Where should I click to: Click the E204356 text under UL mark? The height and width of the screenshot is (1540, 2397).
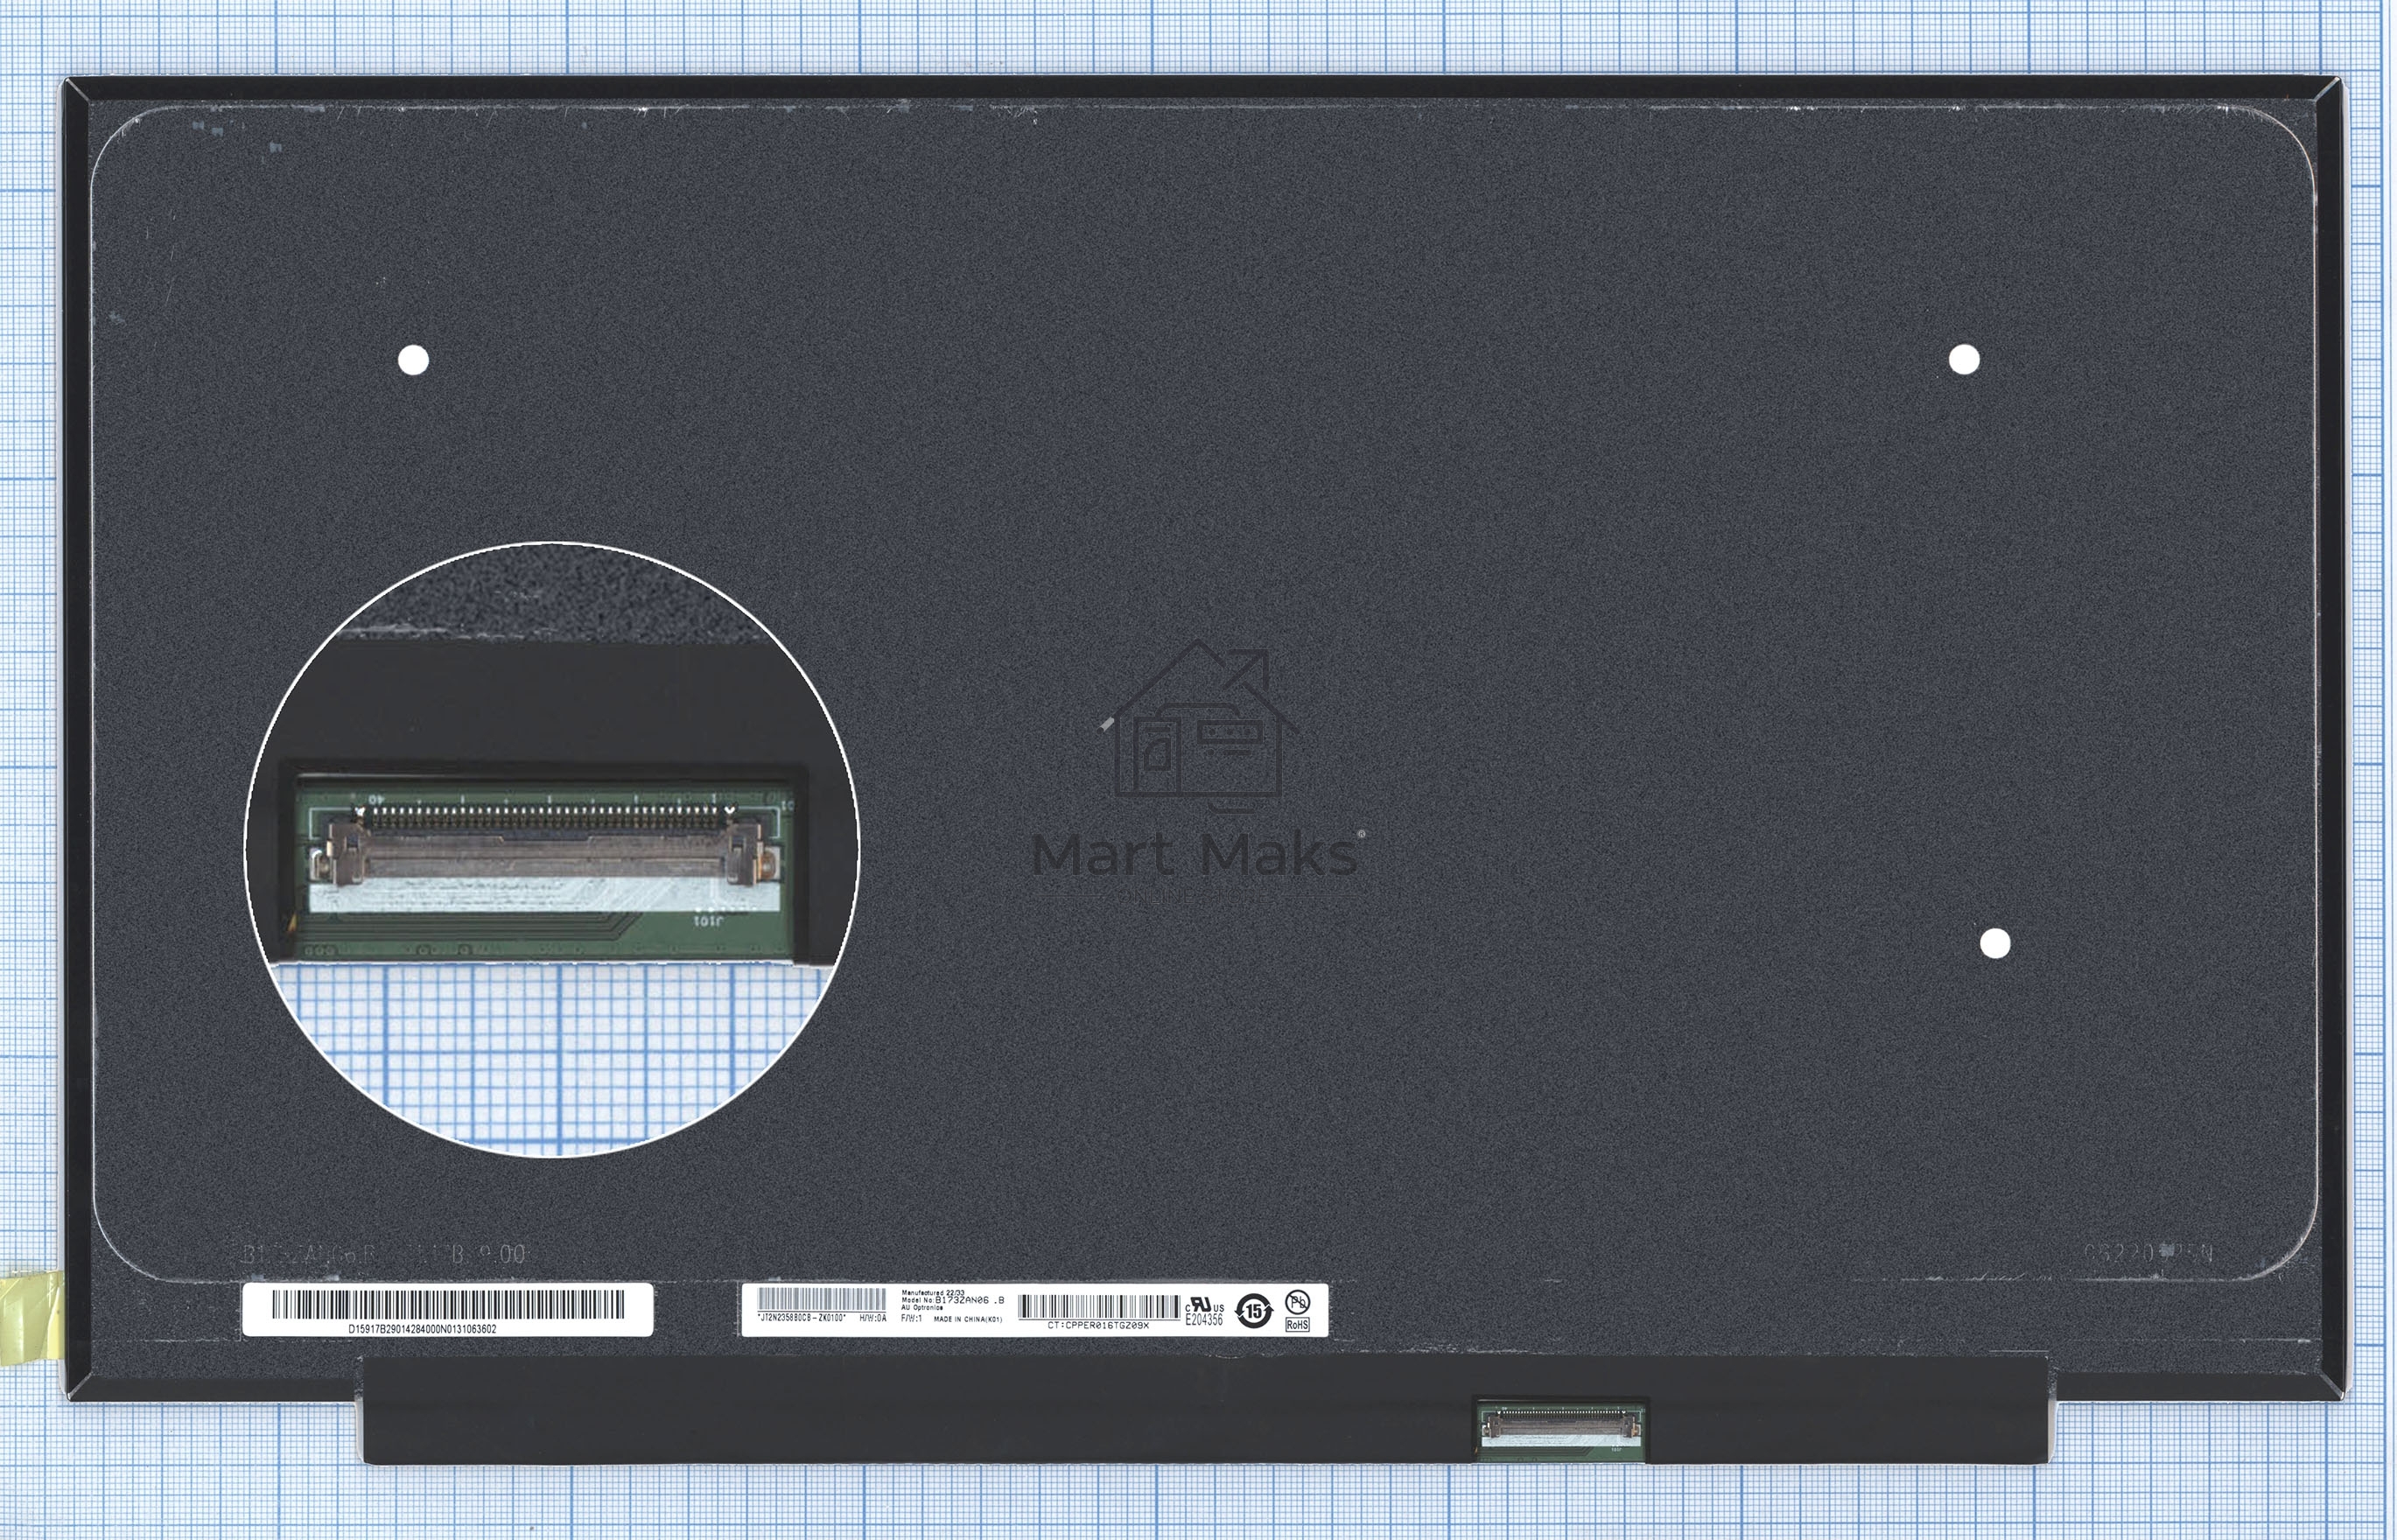(1204, 1320)
